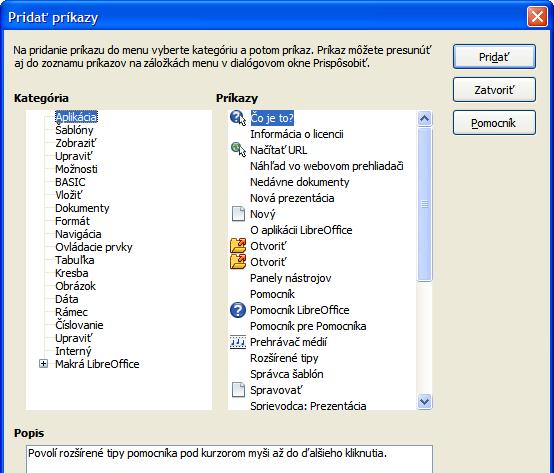Image resolution: width=554 pixels, height=473 pixels.
Task: Select the 'Načítať URL' command text
Action: [x=278, y=150]
